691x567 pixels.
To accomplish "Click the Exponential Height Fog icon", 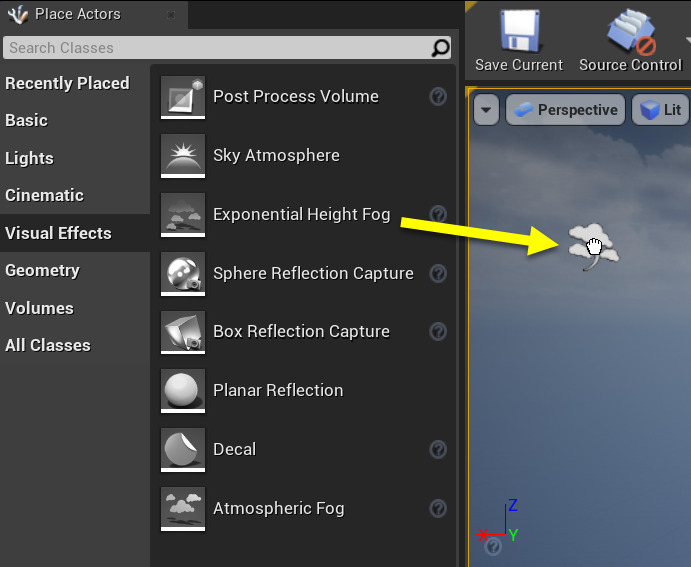I will tap(183, 215).
